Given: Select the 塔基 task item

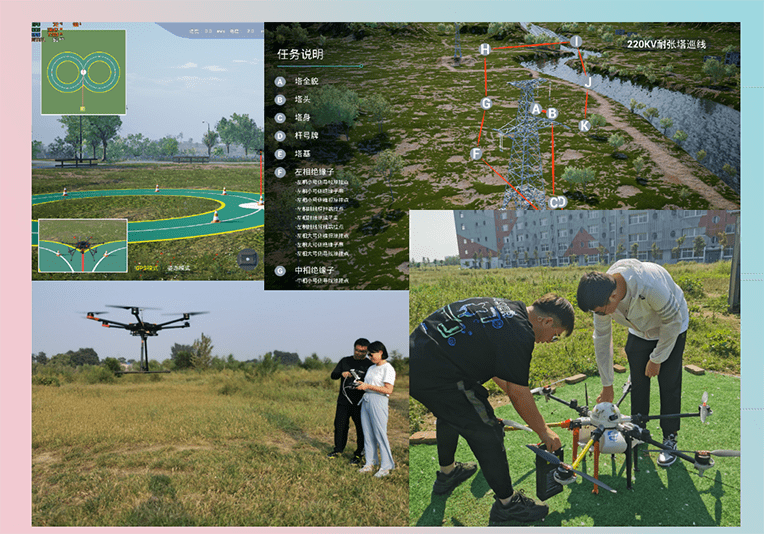Looking at the screenshot, I should pos(303,153).
